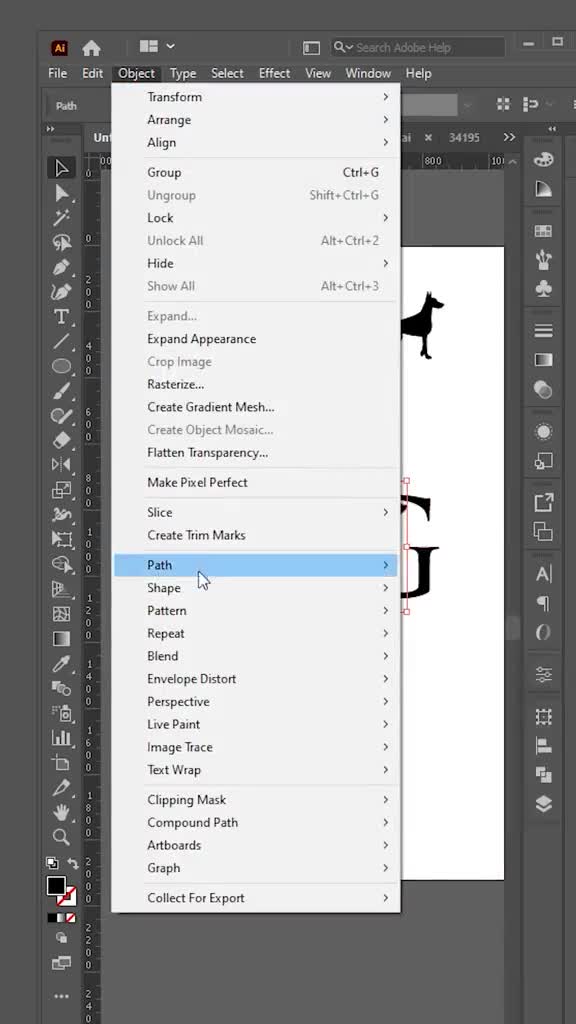This screenshot has width=576, height=1024.
Task: Click the Home icon
Action: [x=91, y=48]
